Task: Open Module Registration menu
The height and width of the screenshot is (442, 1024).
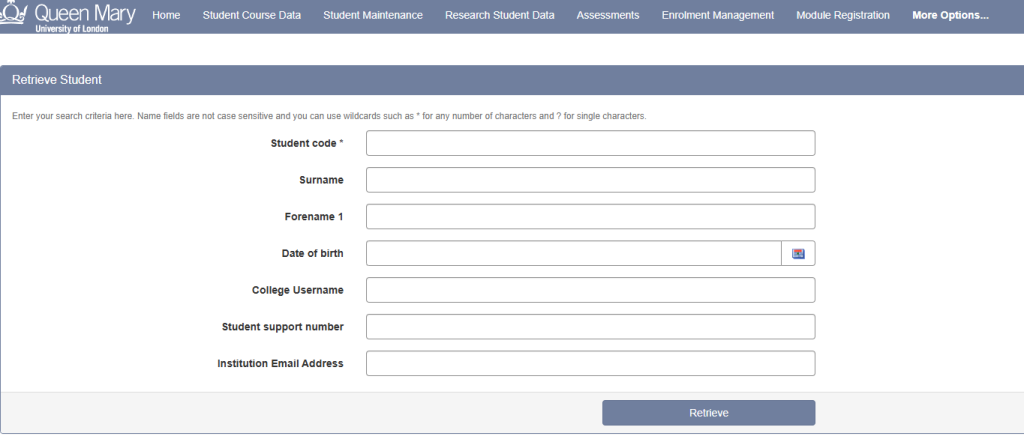Action: 842,15
